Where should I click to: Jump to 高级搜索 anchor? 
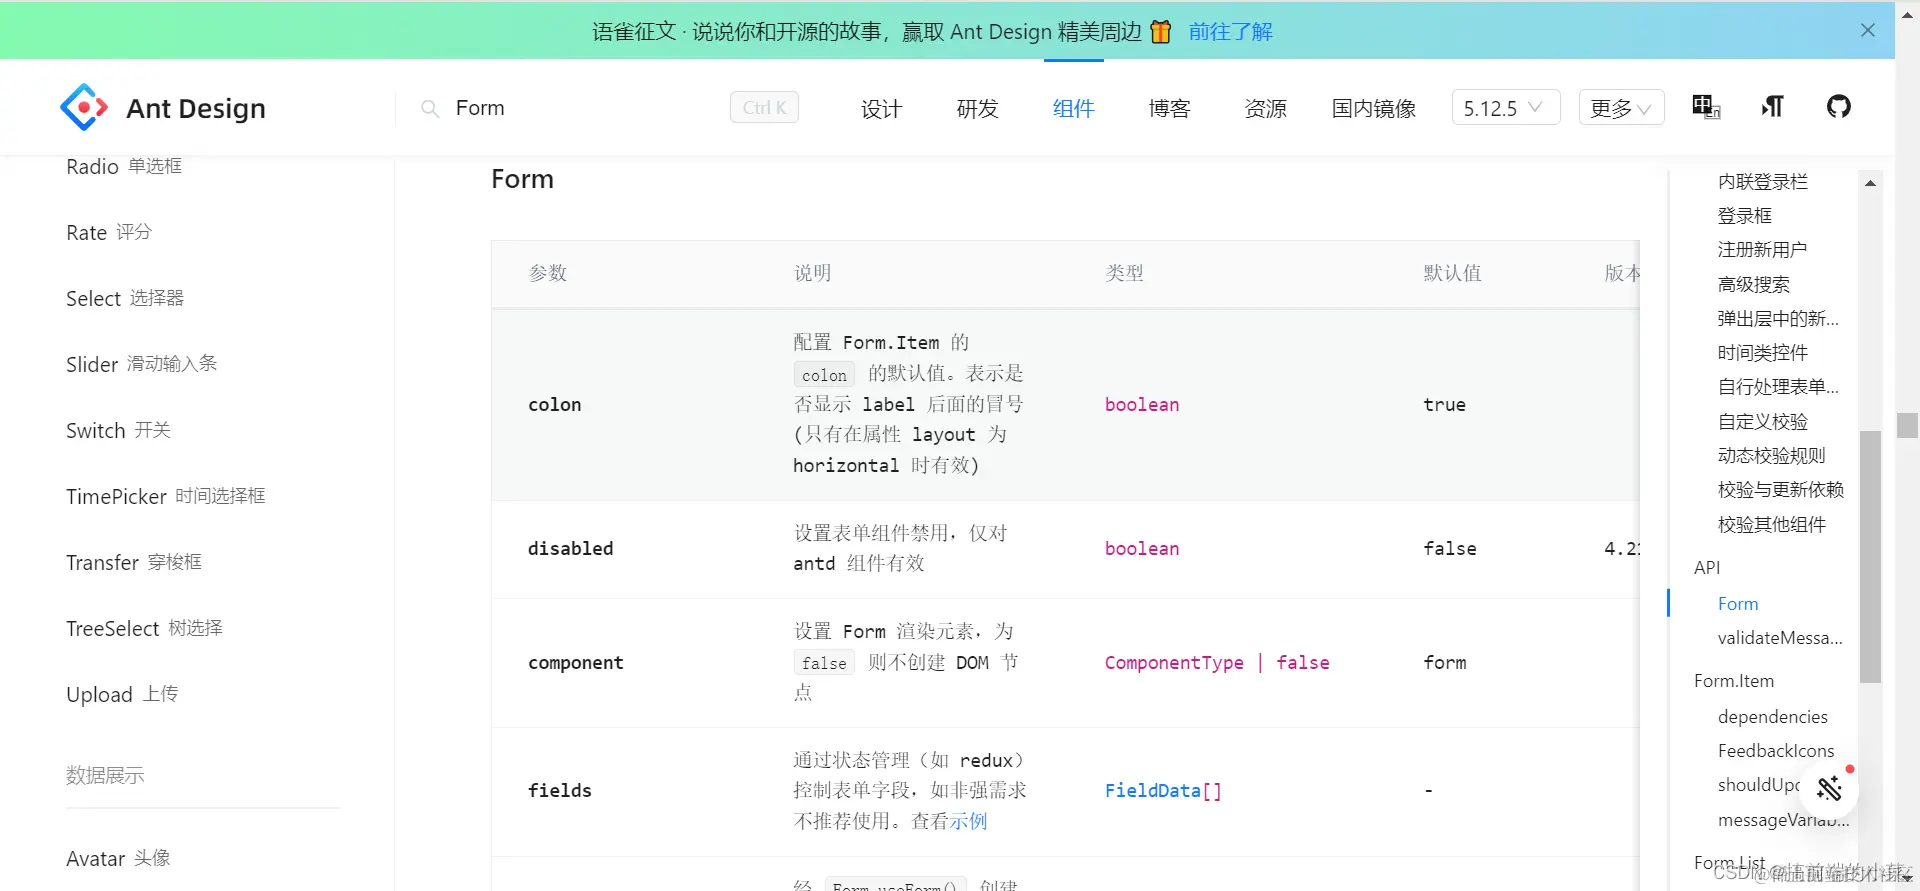point(1754,284)
